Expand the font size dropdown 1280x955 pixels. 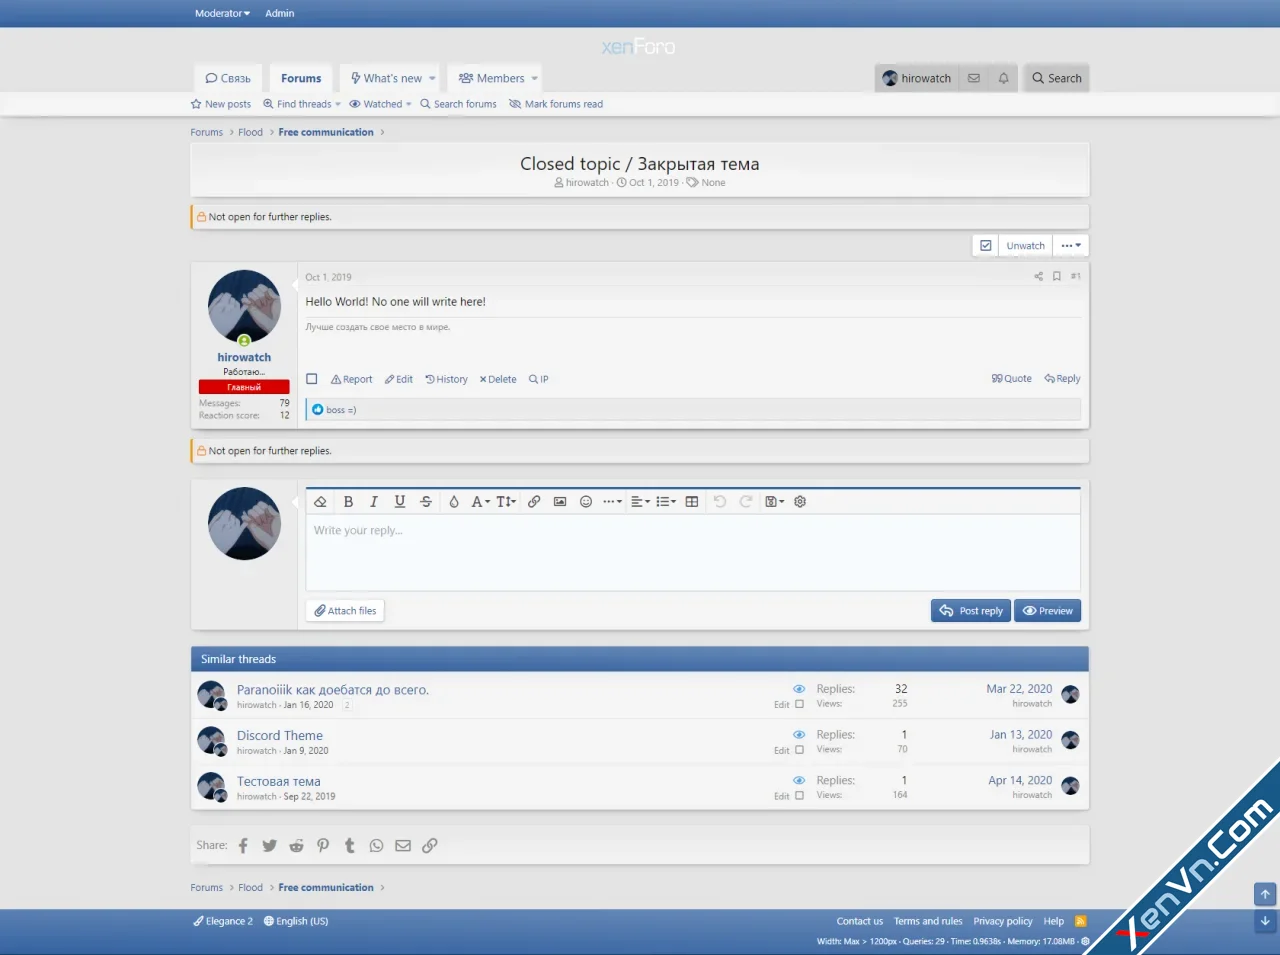pyautogui.click(x=505, y=501)
